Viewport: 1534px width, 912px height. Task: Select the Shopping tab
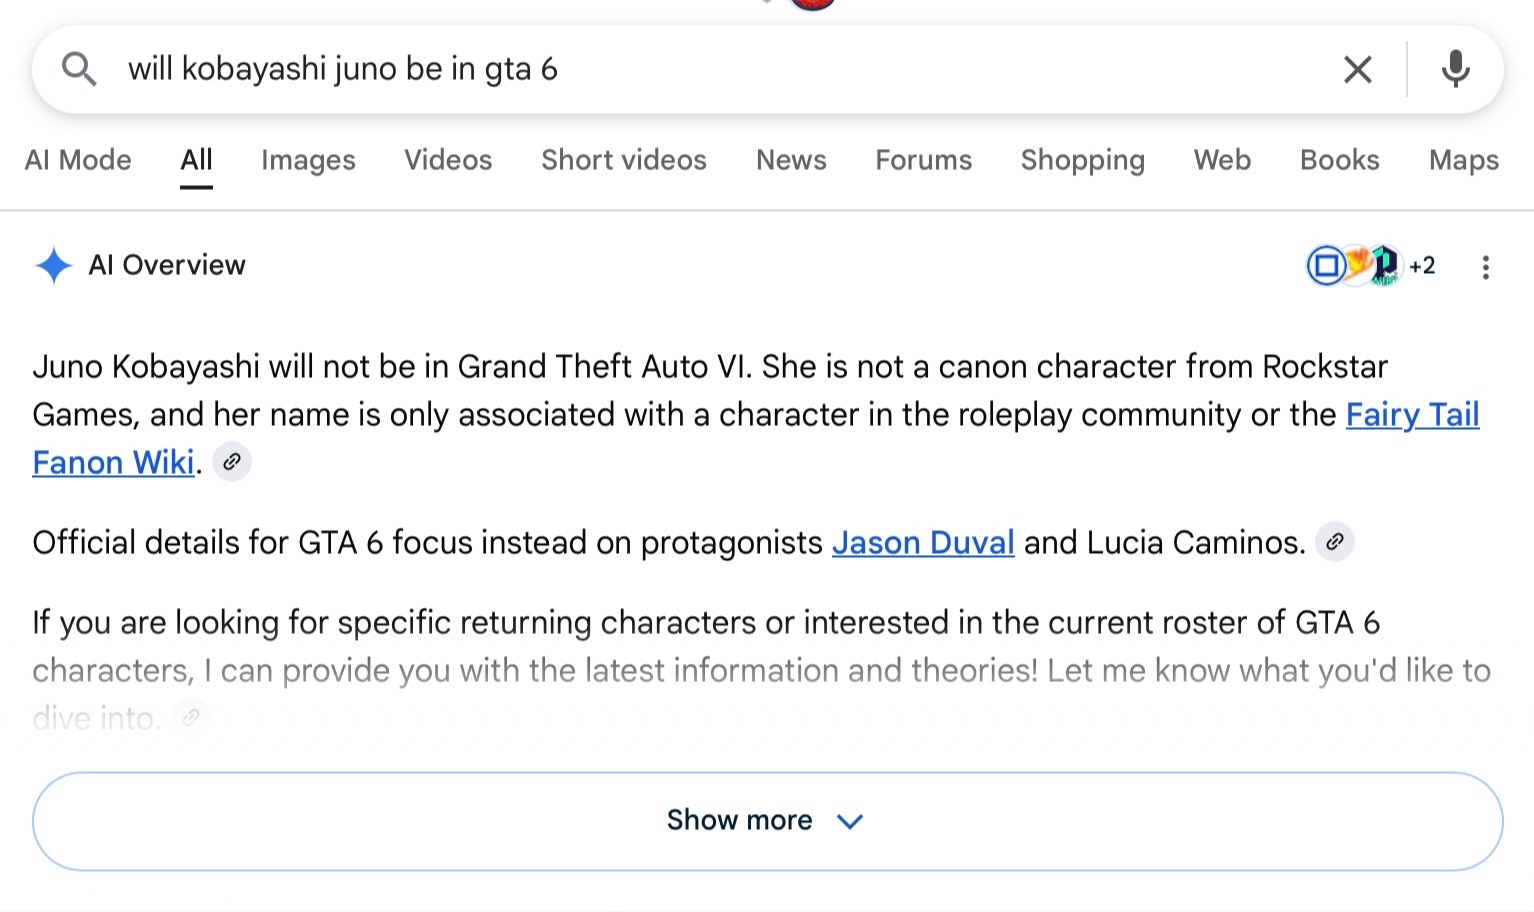point(1082,160)
